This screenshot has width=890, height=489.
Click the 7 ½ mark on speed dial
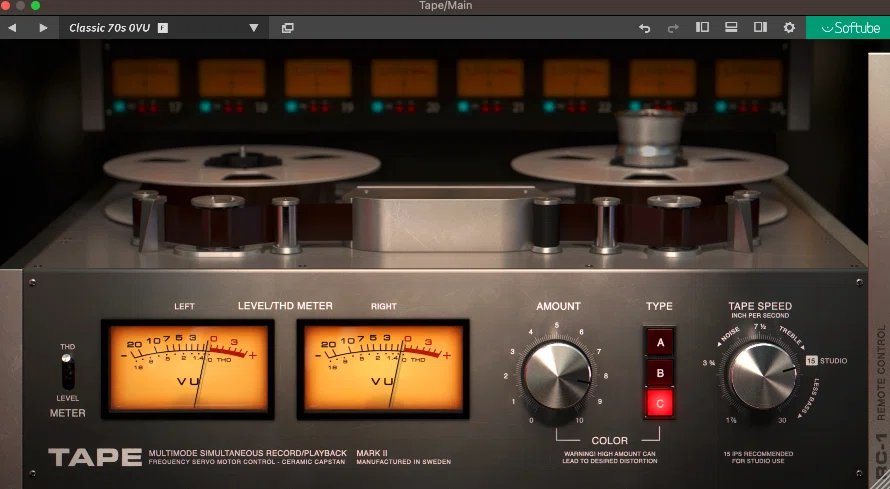(759, 327)
